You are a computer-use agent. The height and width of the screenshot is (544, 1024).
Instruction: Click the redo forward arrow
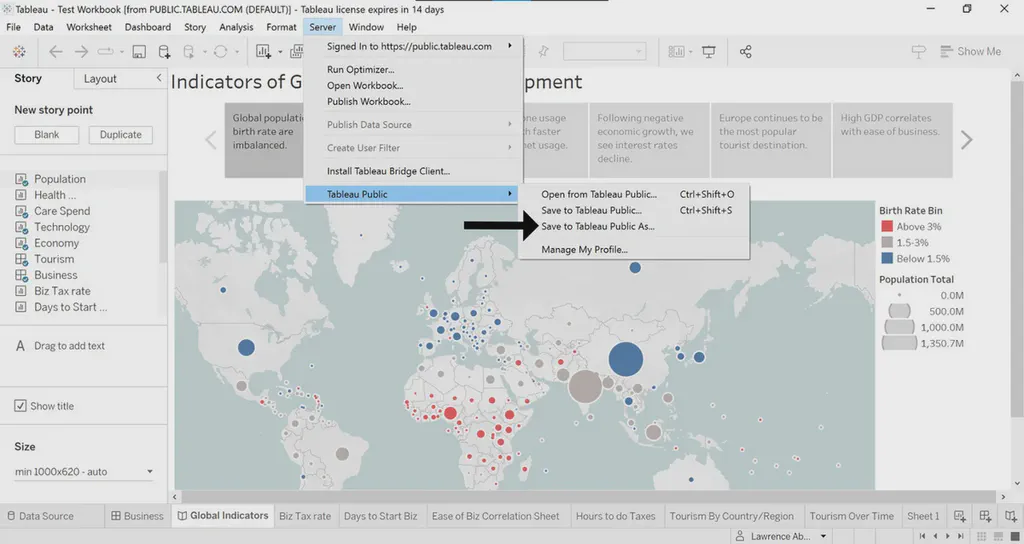click(81, 52)
